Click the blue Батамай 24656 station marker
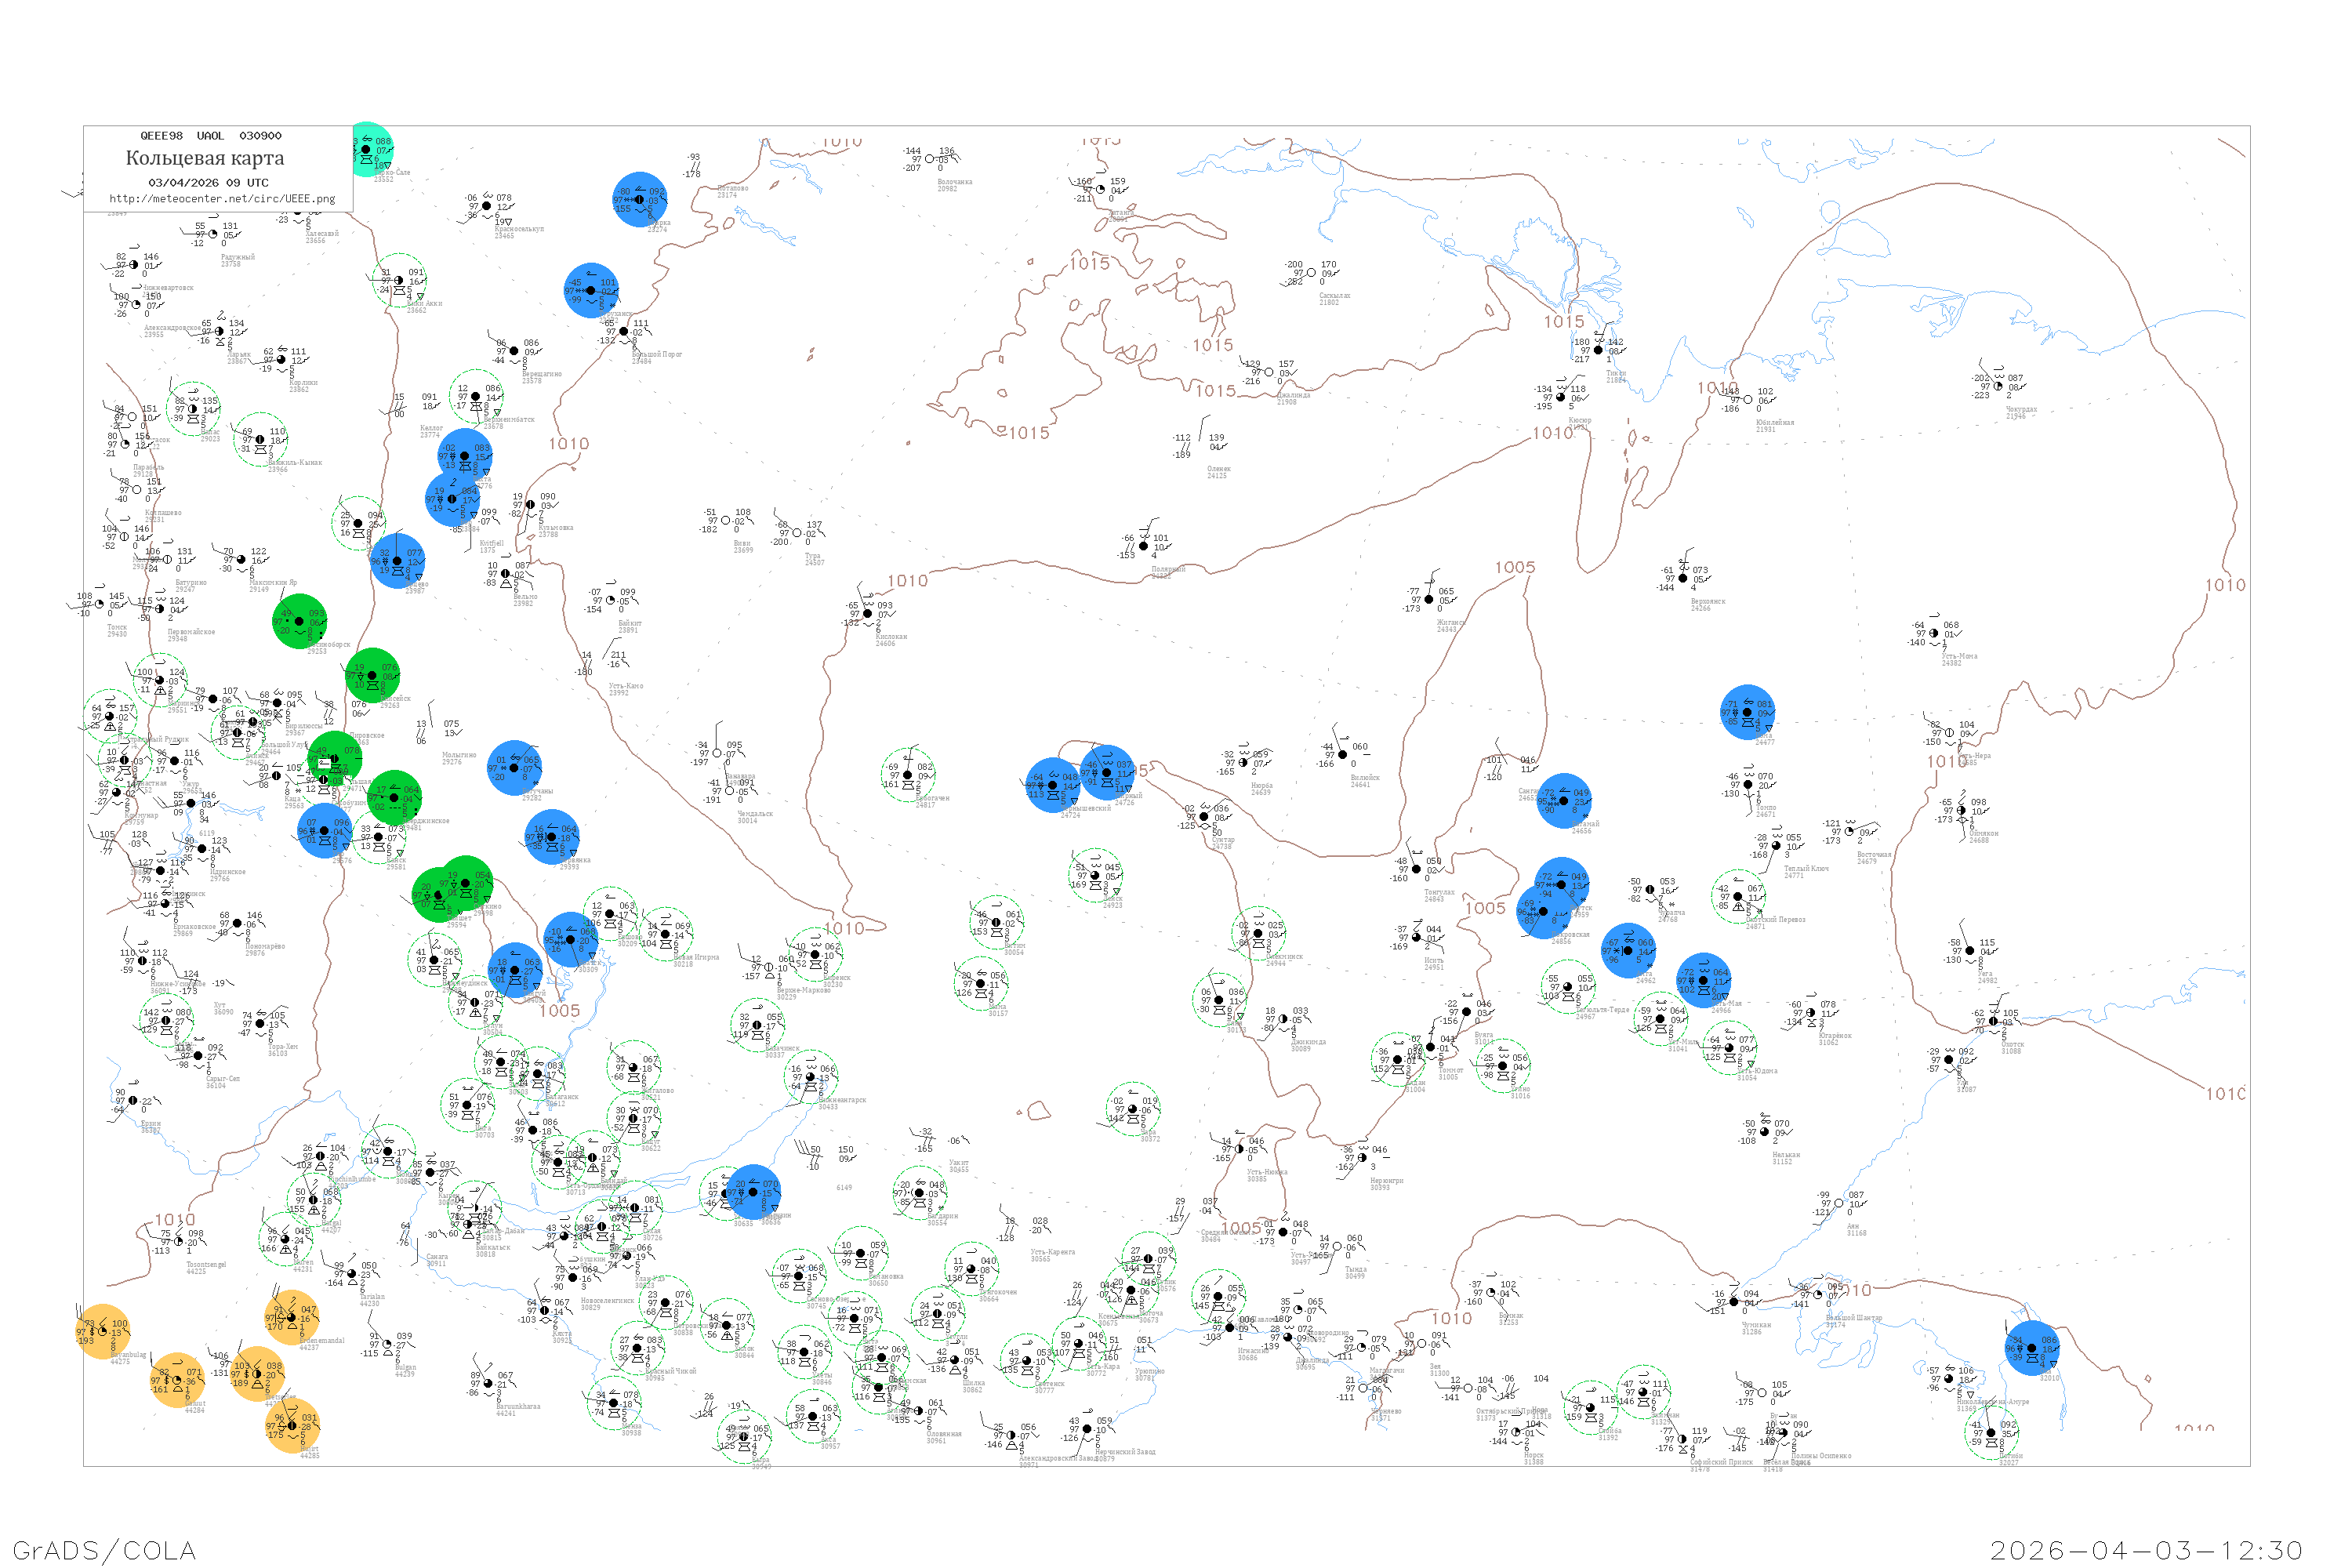 pyautogui.click(x=1564, y=801)
